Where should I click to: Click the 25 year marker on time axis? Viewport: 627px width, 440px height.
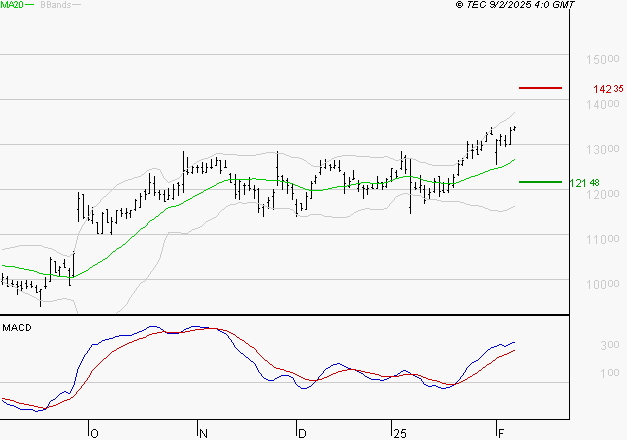(x=400, y=434)
